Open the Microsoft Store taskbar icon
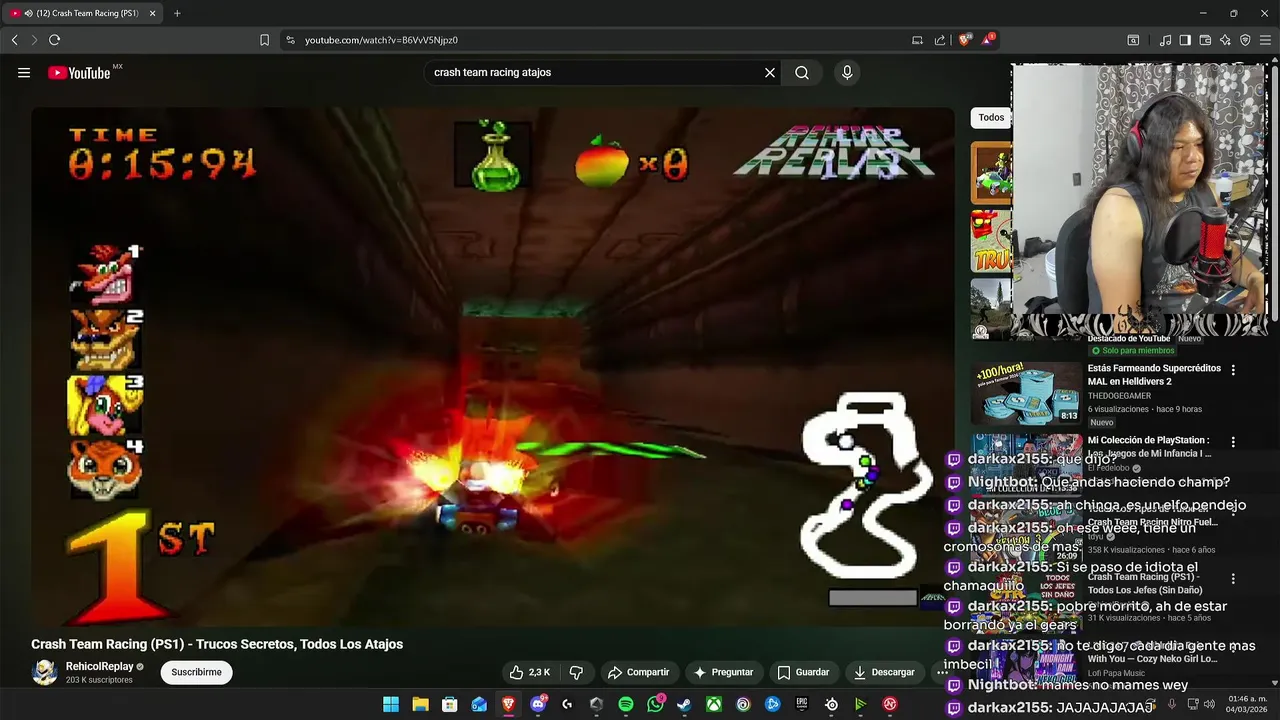Image resolution: width=1280 pixels, height=720 pixels. pos(450,704)
